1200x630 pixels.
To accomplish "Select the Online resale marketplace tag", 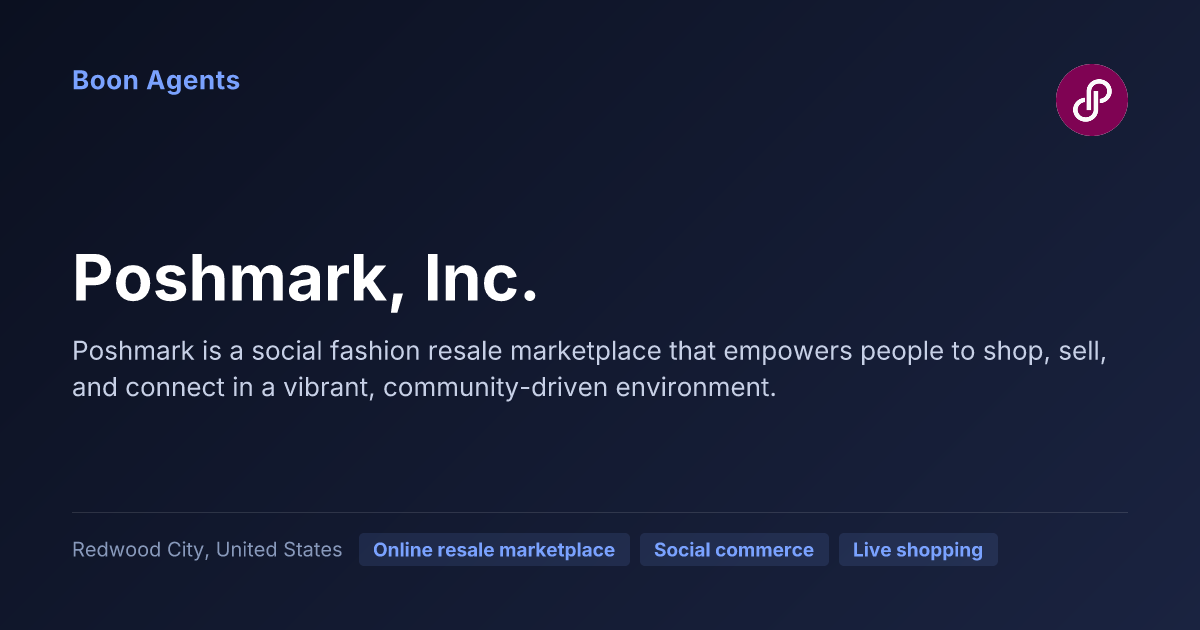I will point(494,550).
